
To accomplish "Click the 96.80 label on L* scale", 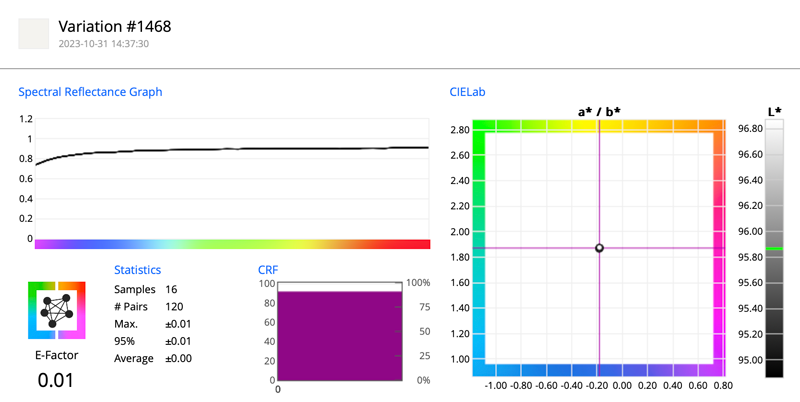I will (751, 129).
